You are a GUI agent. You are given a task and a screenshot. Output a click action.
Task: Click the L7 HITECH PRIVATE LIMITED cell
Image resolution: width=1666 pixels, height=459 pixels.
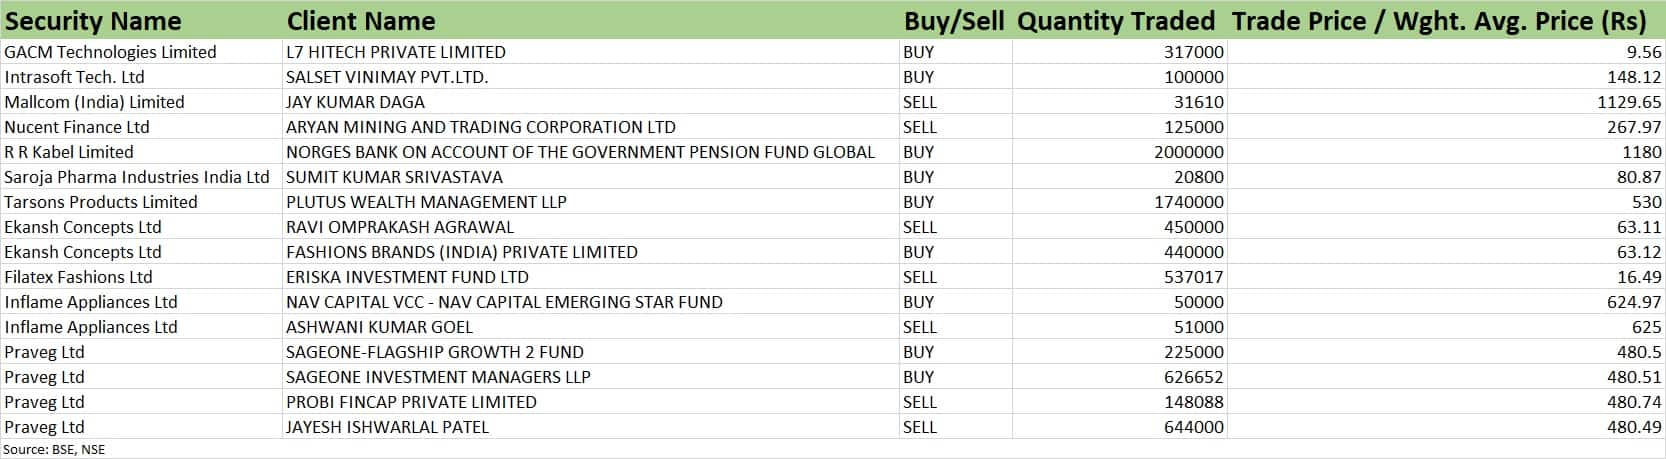pyautogui.click(x=396, y=52)
